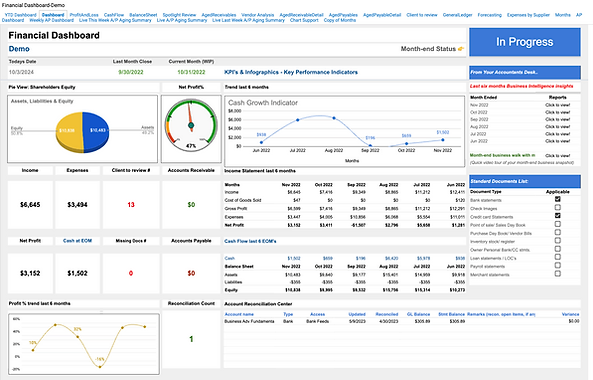Click the In Progress status button
Screen dimensions: 593x380
(525, 42)
